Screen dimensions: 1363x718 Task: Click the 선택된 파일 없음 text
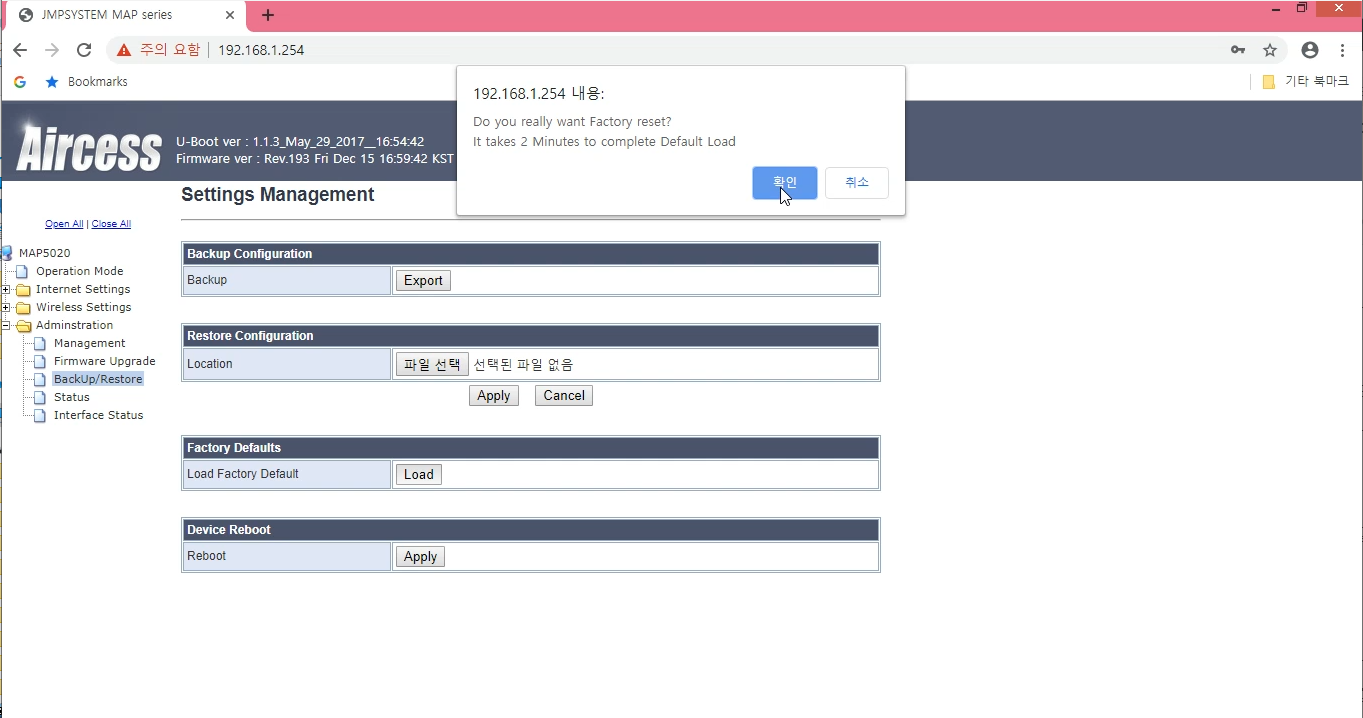(523, 365)
